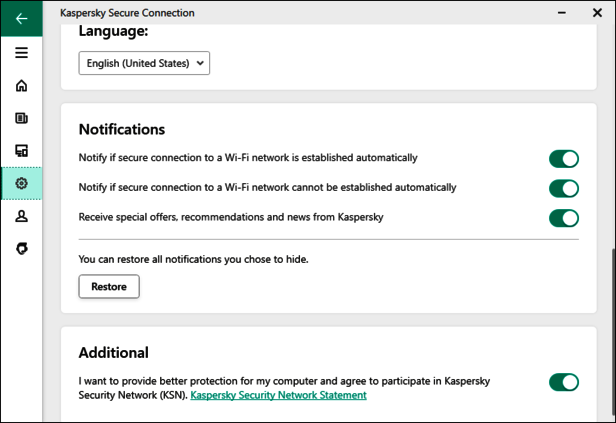This screenshot has height=423, width=616.
Task: Go to the Home sidebar icon
Action: click(21, 86)
